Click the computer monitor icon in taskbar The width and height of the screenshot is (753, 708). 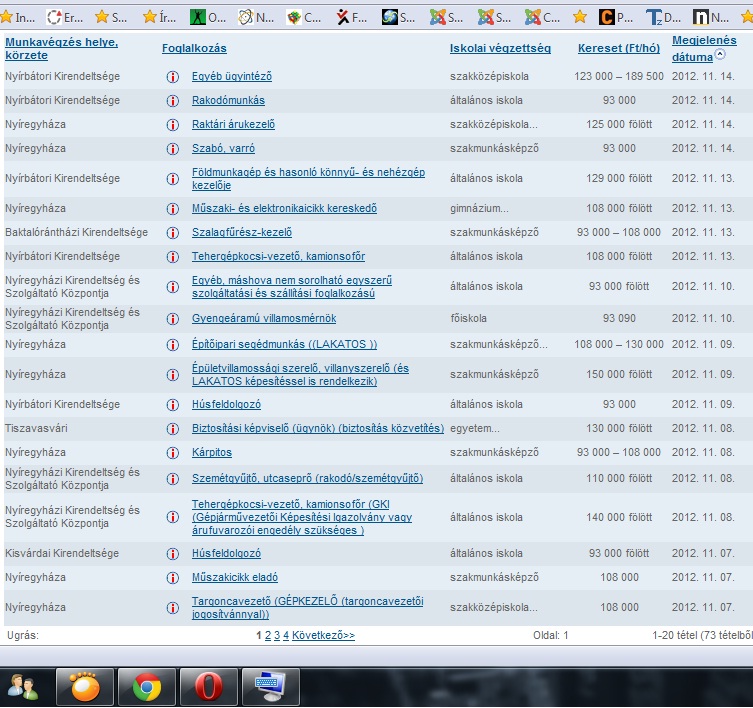[x=270, y=687]
